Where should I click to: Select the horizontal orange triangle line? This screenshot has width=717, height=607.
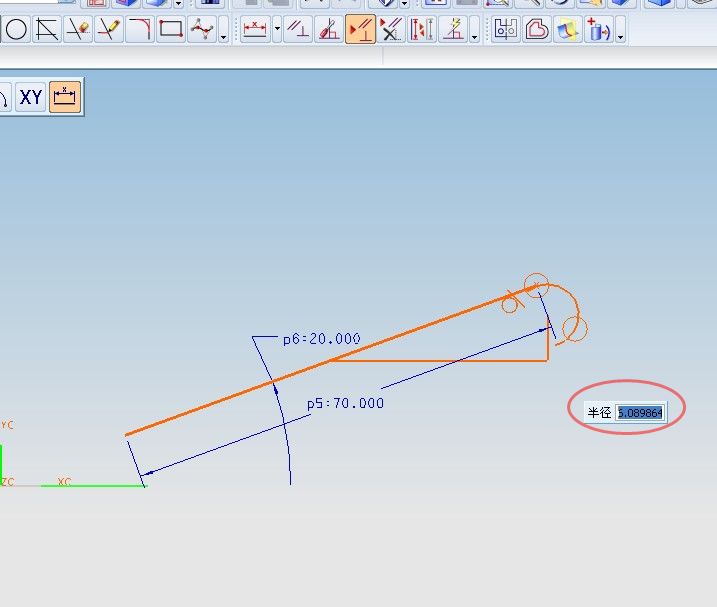click(x=439, y=360)
